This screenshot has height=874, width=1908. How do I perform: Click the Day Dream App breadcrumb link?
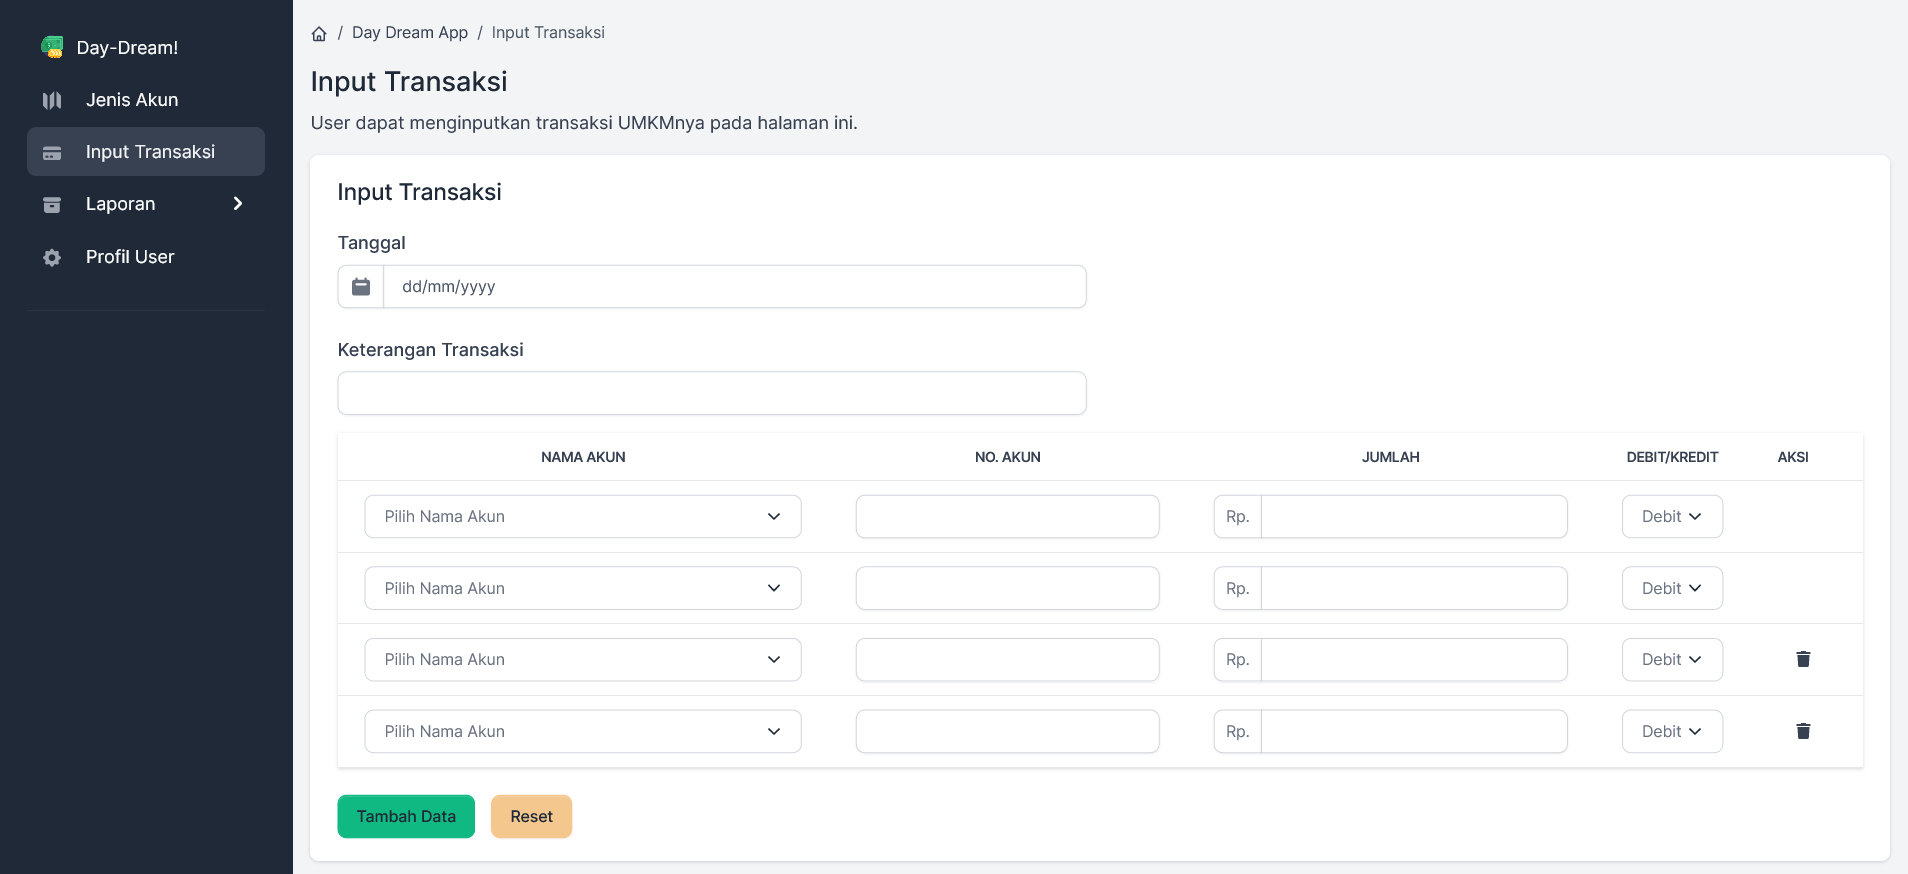click(410, 33)
